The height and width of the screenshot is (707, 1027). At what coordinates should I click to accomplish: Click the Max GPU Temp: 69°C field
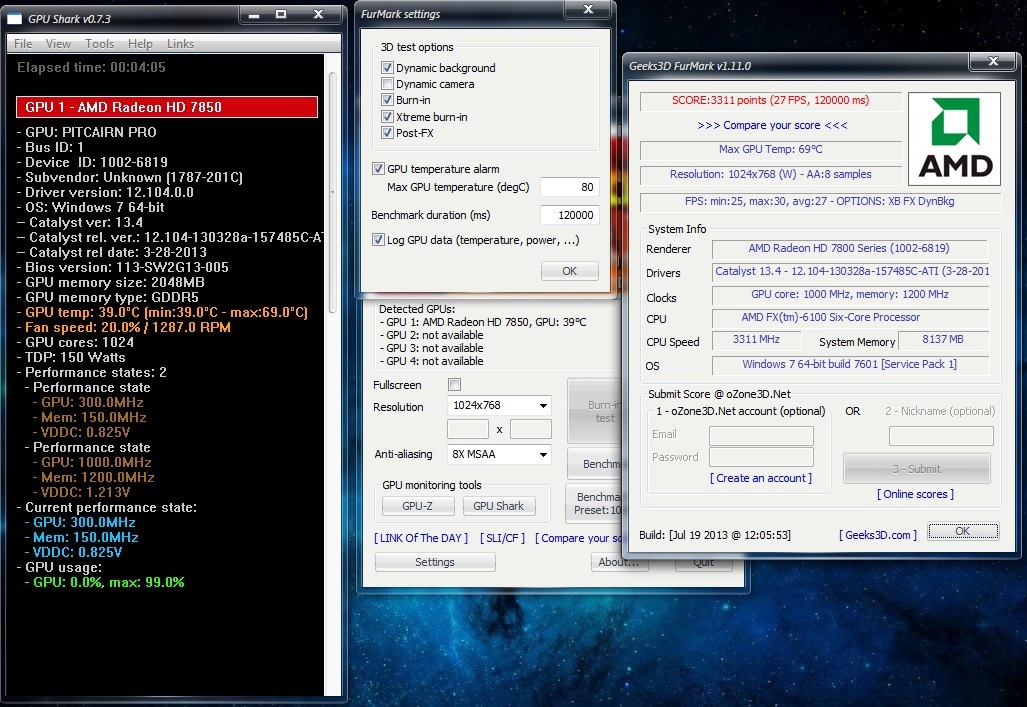[771, 150]
